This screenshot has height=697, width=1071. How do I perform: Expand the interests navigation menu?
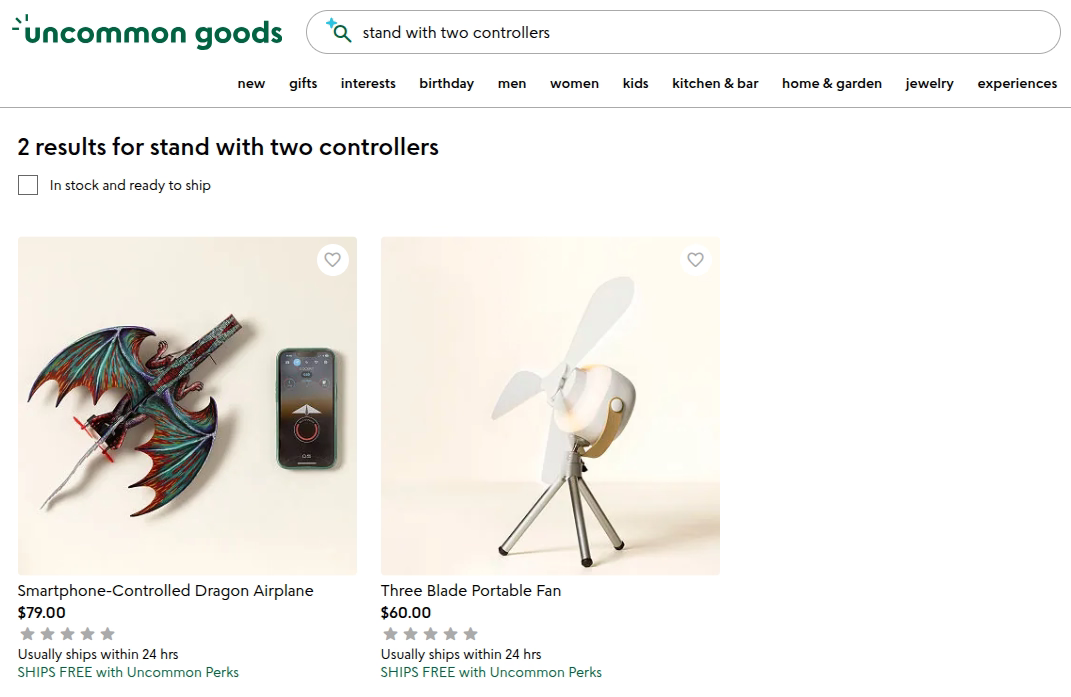coord(368,83)
